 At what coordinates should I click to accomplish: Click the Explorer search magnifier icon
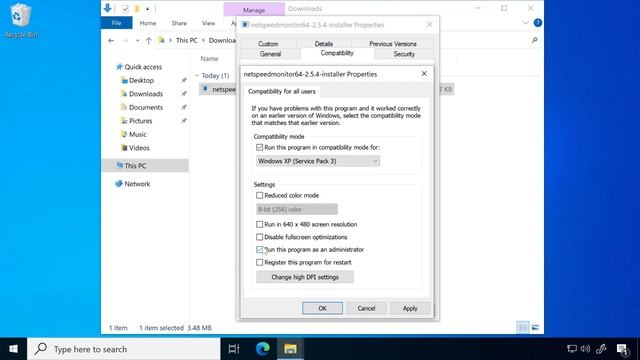[x=534, y=40]
